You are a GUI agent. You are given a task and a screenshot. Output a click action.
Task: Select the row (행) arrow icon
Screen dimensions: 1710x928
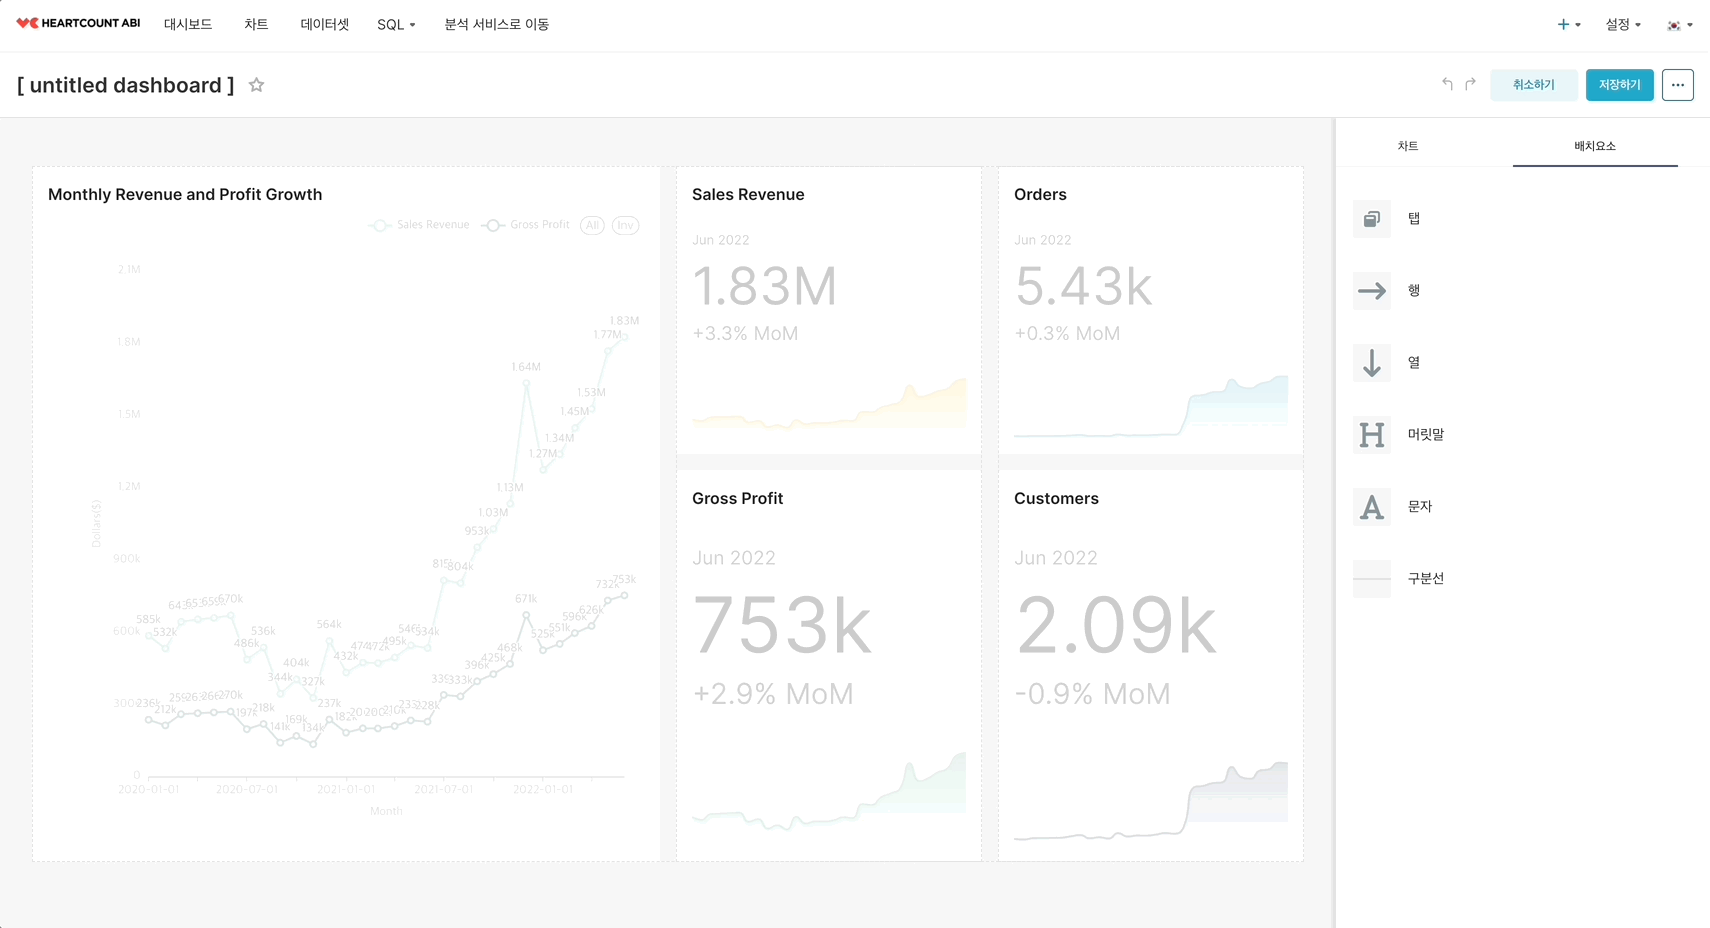(1372, 291)
